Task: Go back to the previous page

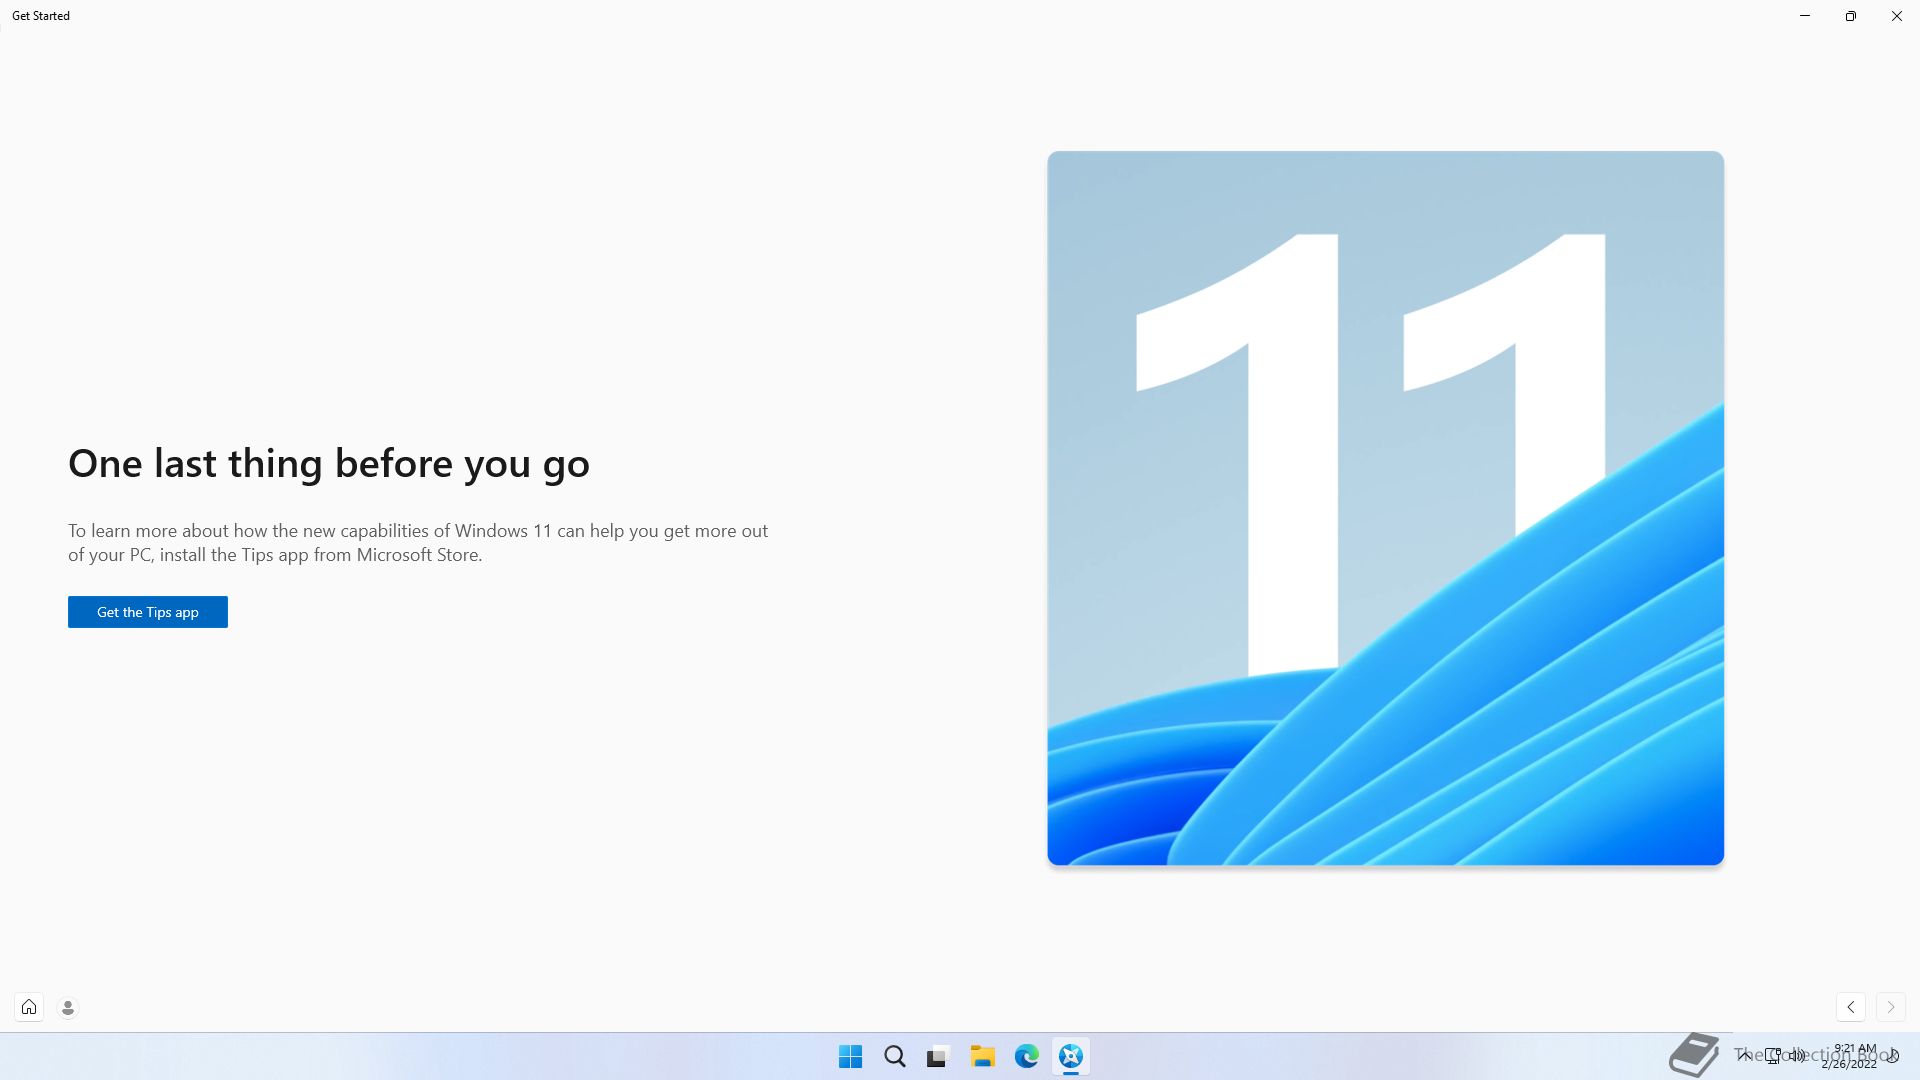Action: (1851, 1007)
